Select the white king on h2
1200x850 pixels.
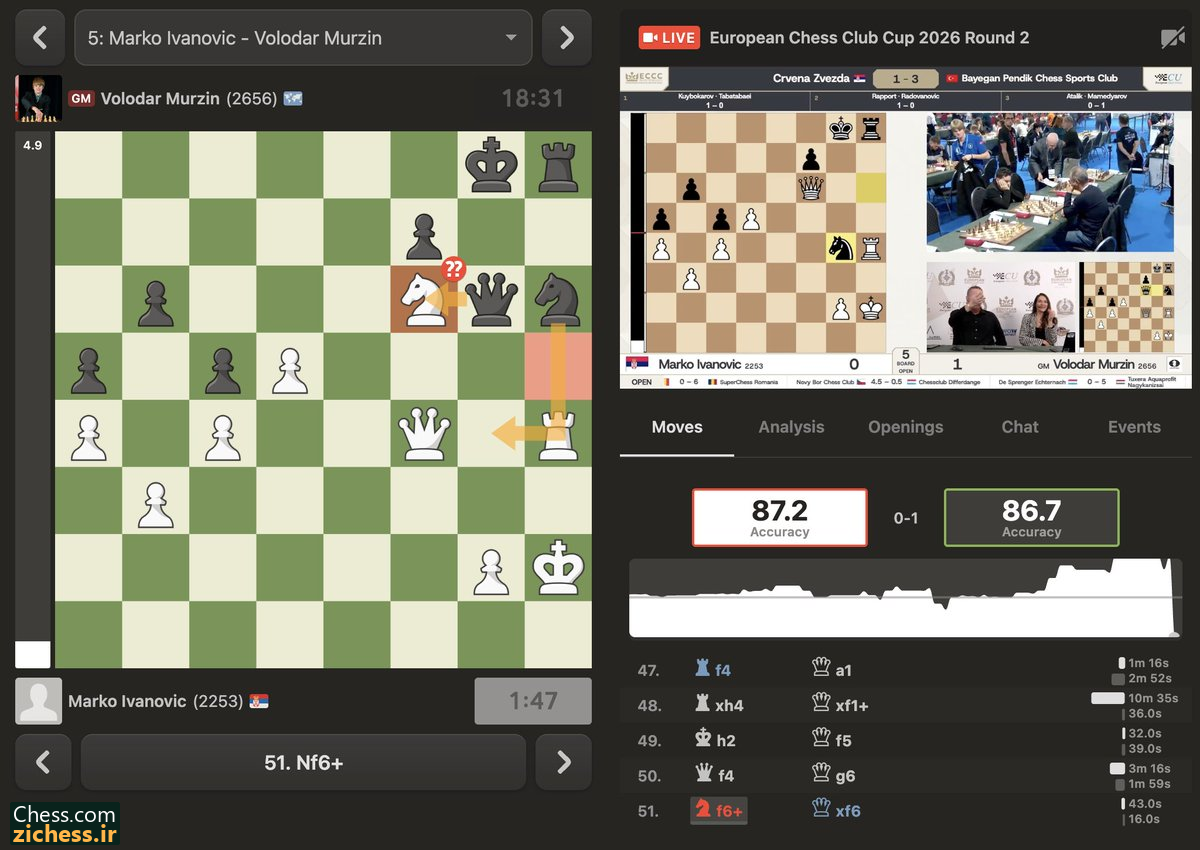point(558,567)
